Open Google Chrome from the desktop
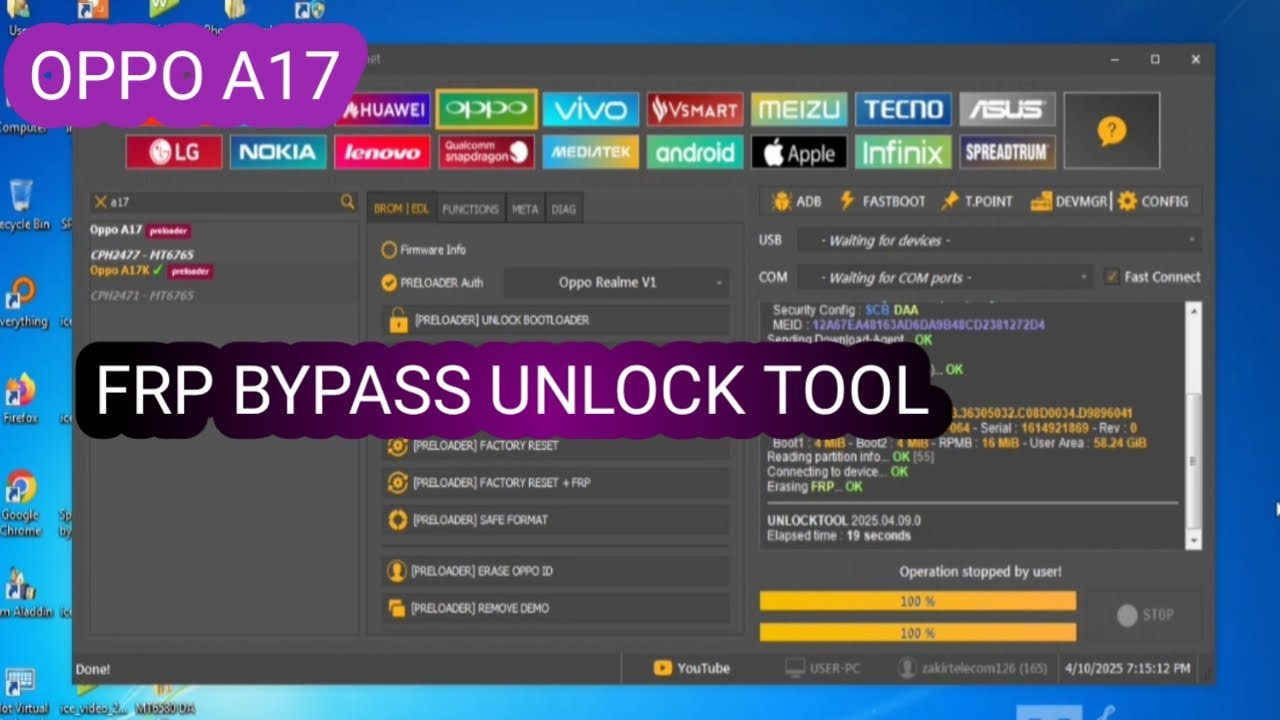 click(20, 502)
